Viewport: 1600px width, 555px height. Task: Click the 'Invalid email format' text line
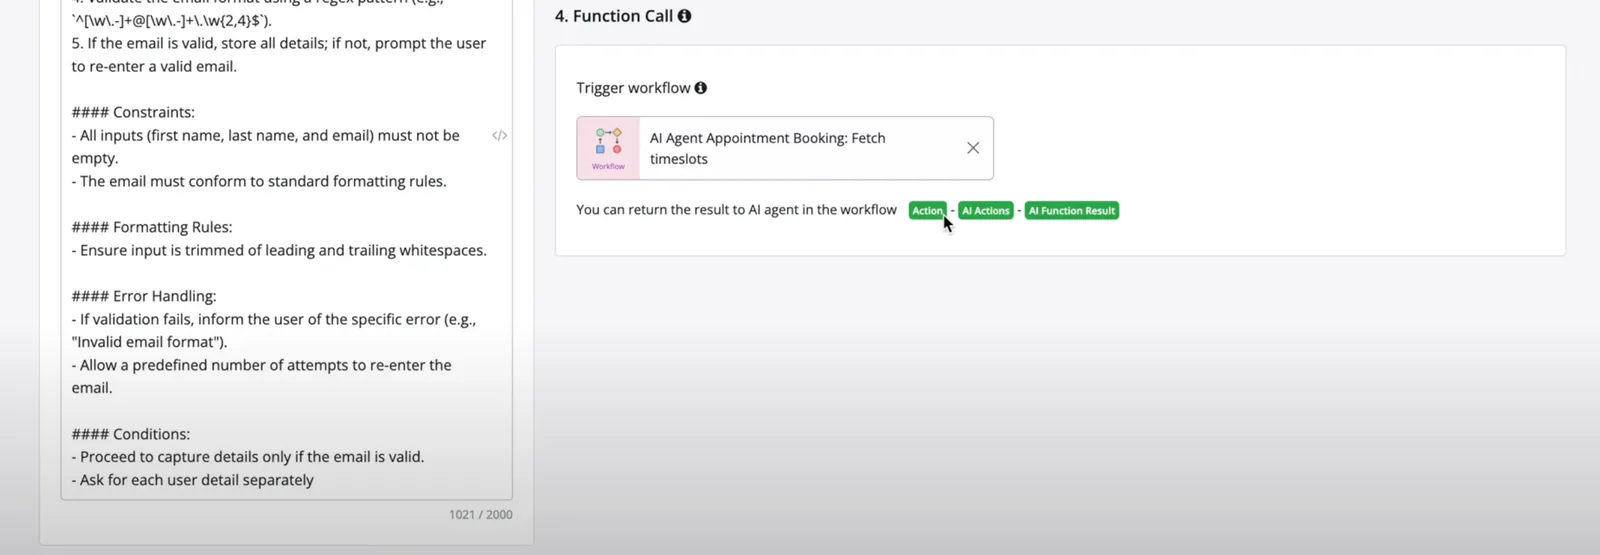point(149,342)
